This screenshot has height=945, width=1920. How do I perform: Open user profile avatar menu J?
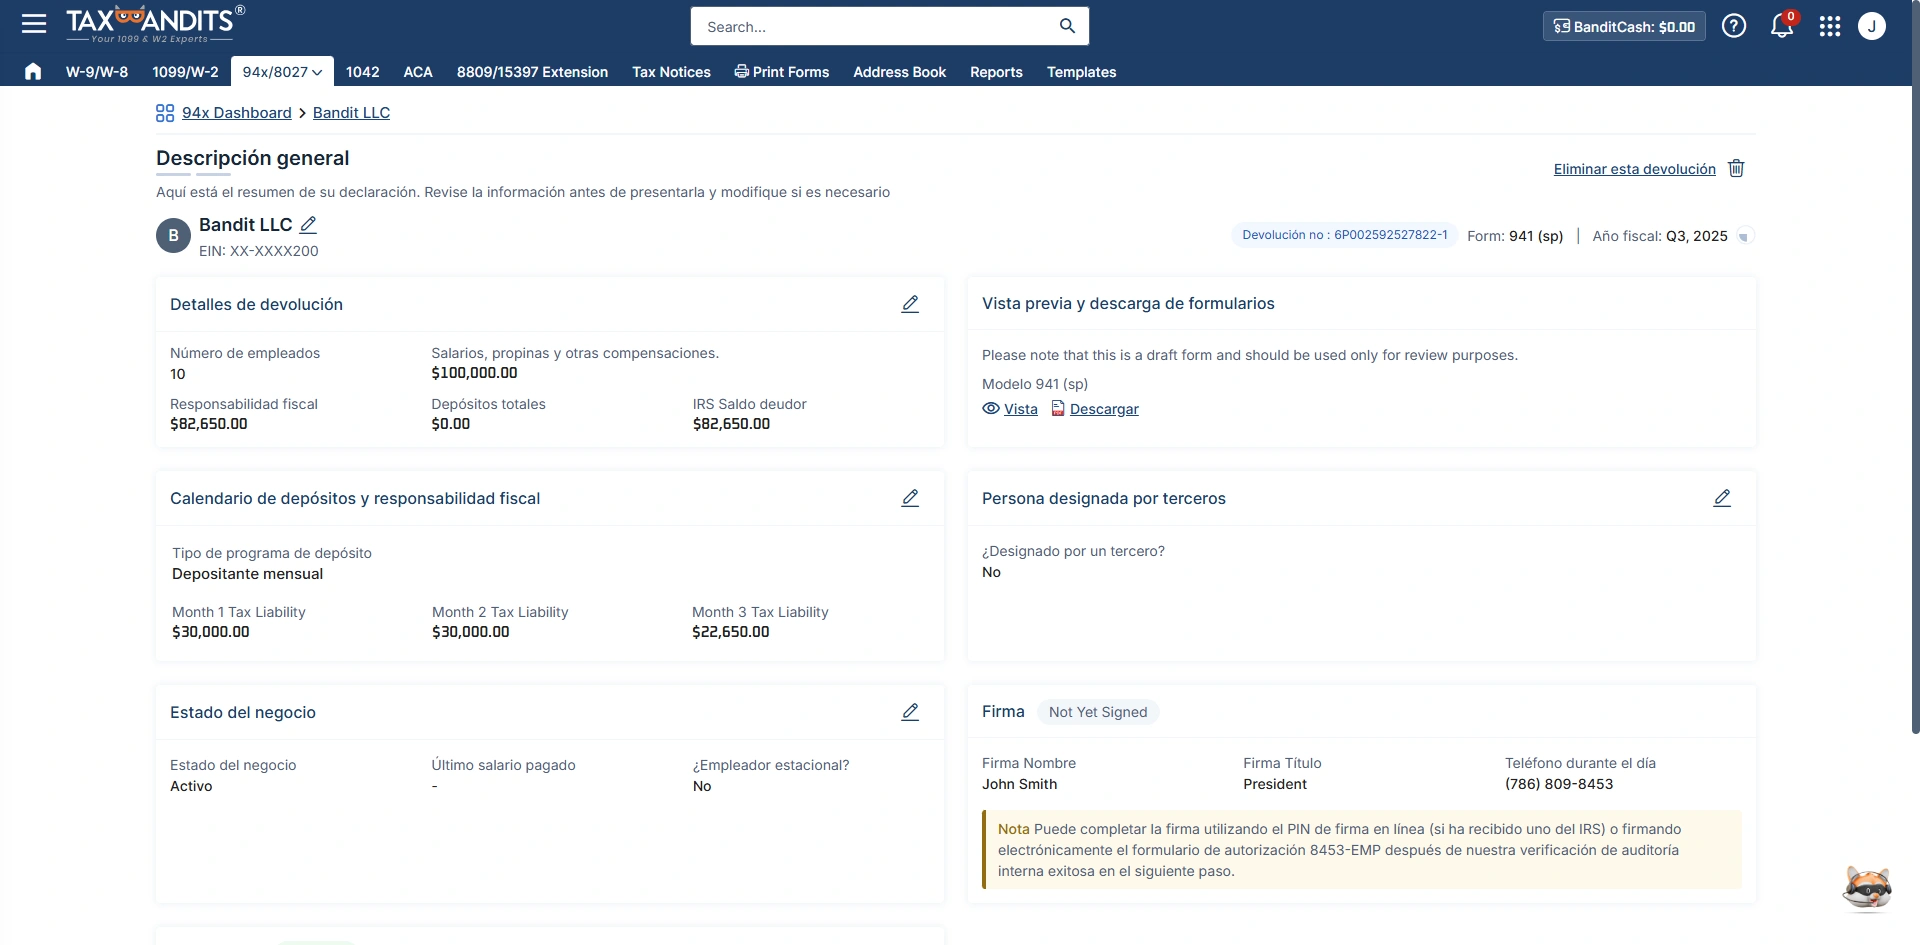click(x=1872, y=26)
